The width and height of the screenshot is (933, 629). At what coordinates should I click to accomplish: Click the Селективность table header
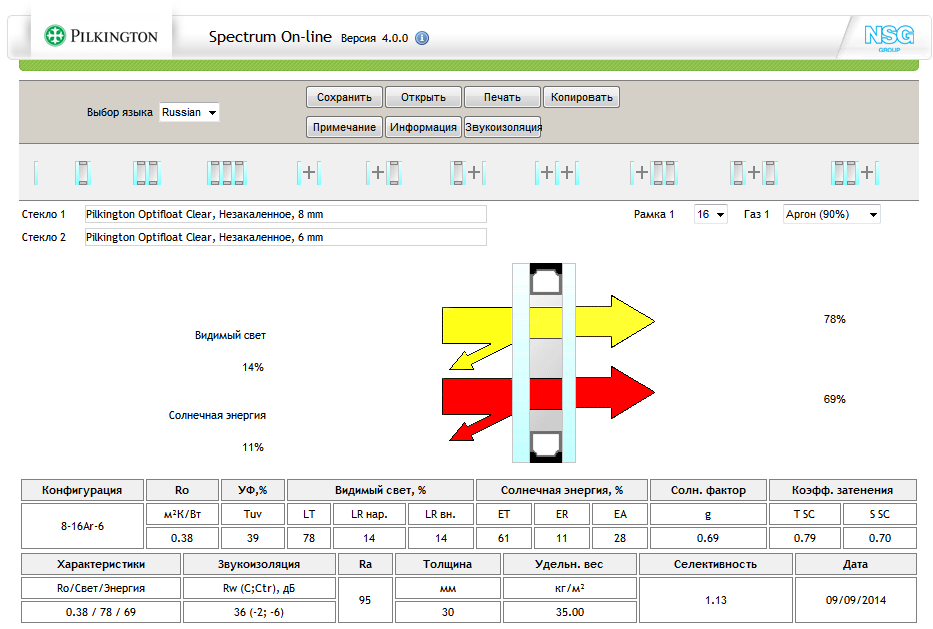point(715,564)
